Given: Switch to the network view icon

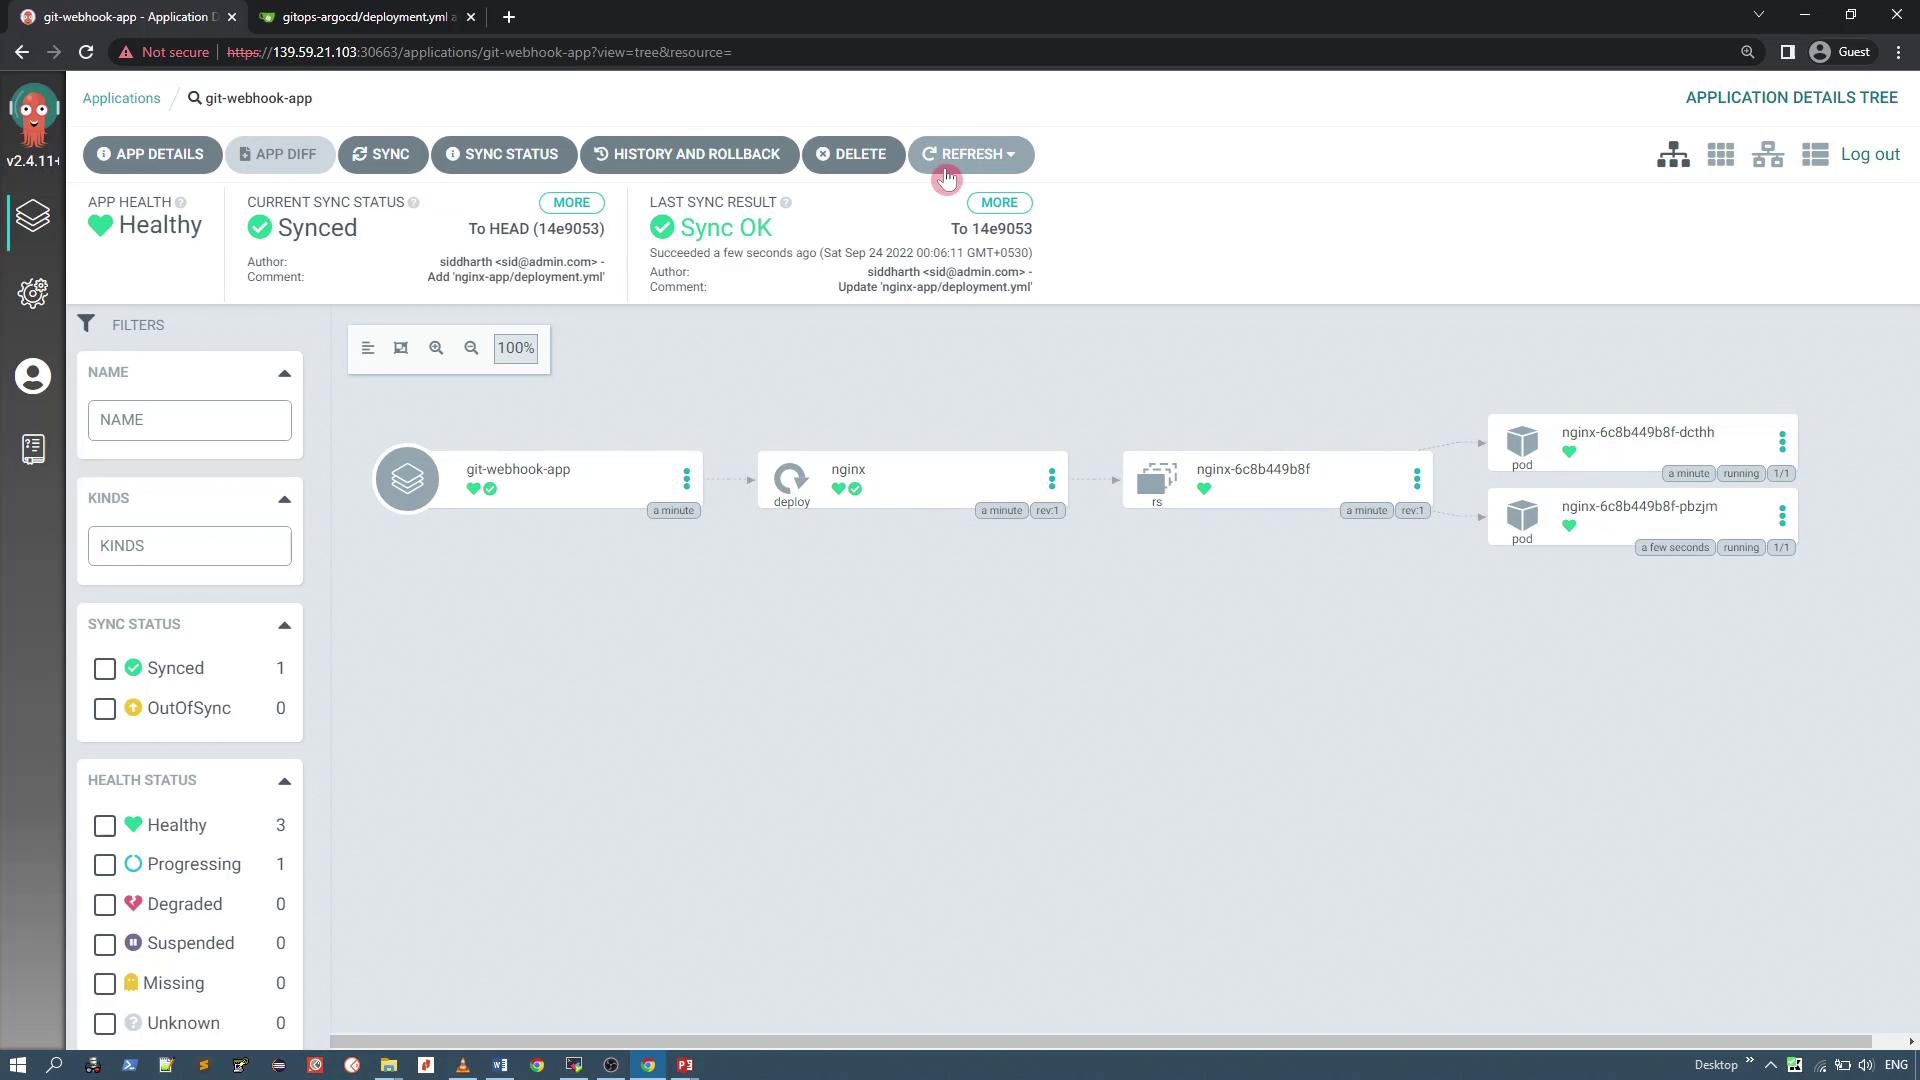Looking at the screenshot, I should coord(1767,155).
